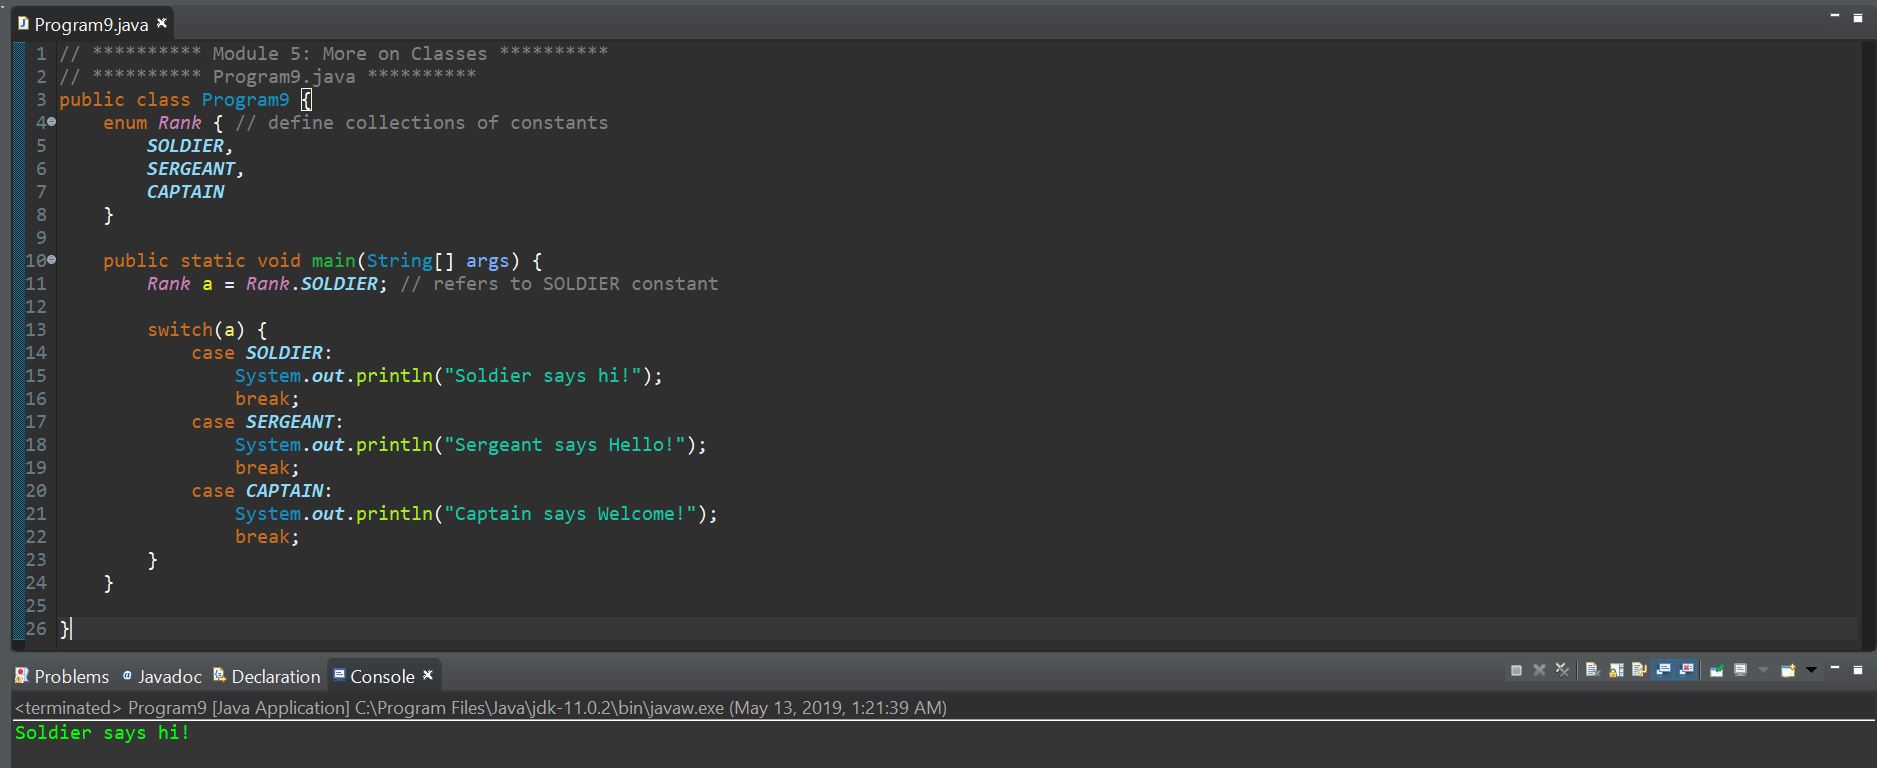Click the terminated Program9 launch description line
This screenshot has width=1877, height=768.
pyautogui.click(x=480, y=707)
